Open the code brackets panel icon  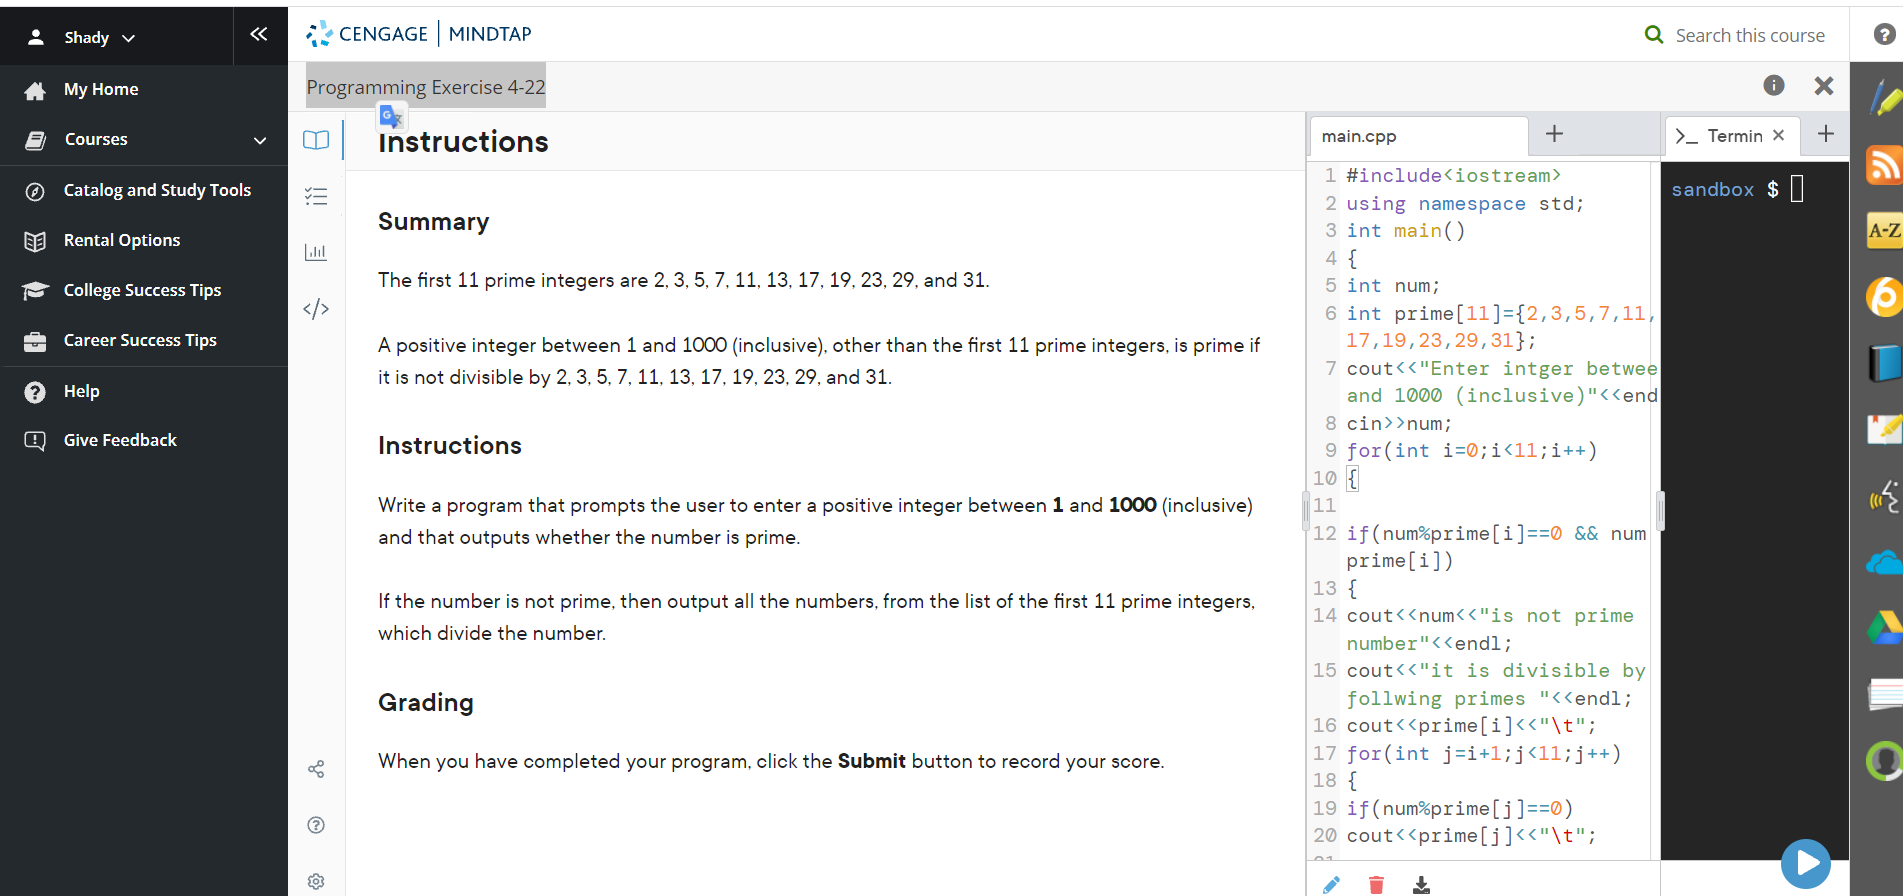point(316,308)
